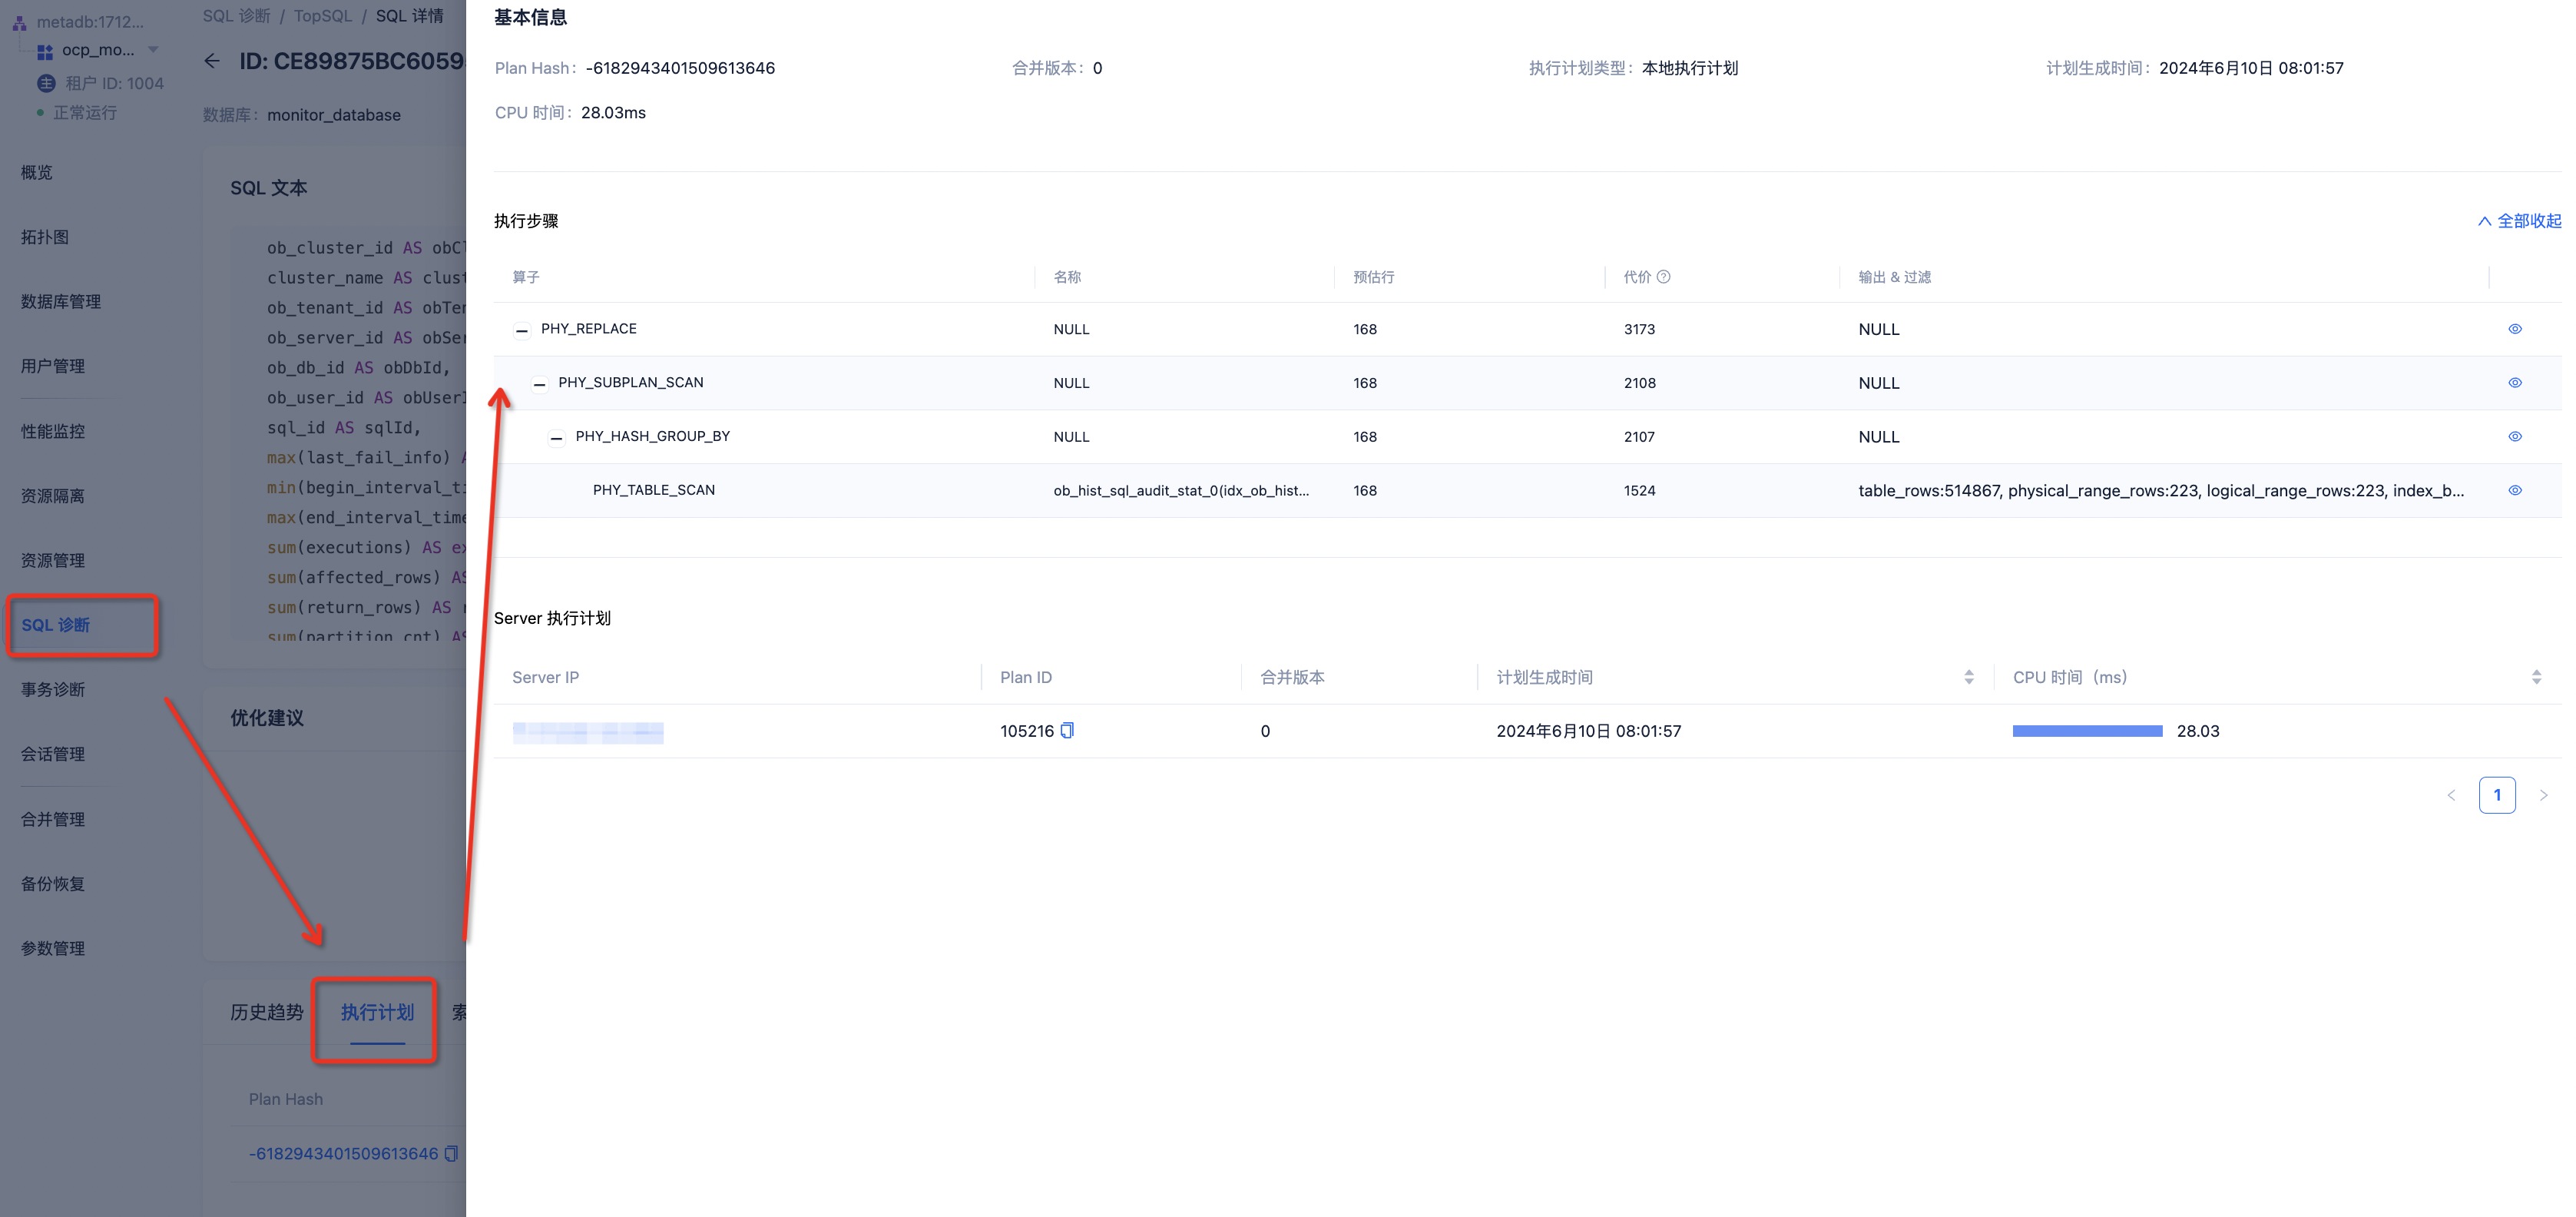Go to previous page arrow

2451,795
